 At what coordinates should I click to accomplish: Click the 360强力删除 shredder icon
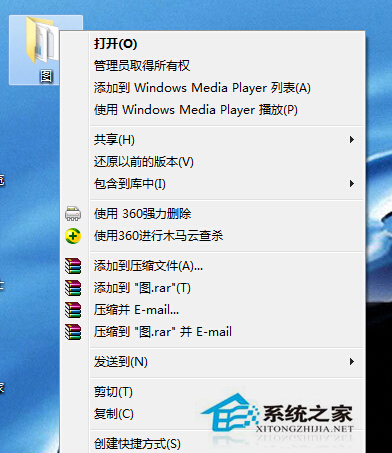tap(73, 214)
